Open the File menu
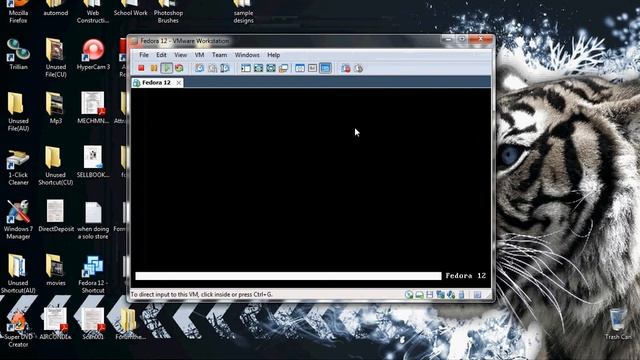The width and height of the screenshot is (640, 360). (144, 55)
